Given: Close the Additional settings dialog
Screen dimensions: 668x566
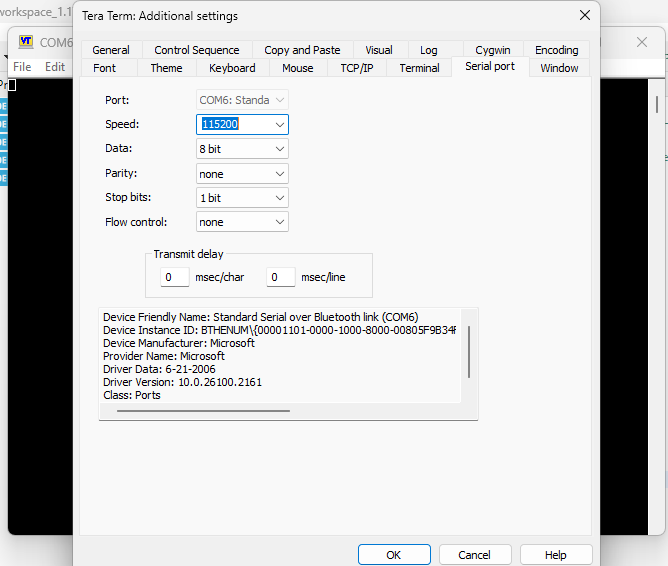Looking at the screenshot, I should click(584, 16).
